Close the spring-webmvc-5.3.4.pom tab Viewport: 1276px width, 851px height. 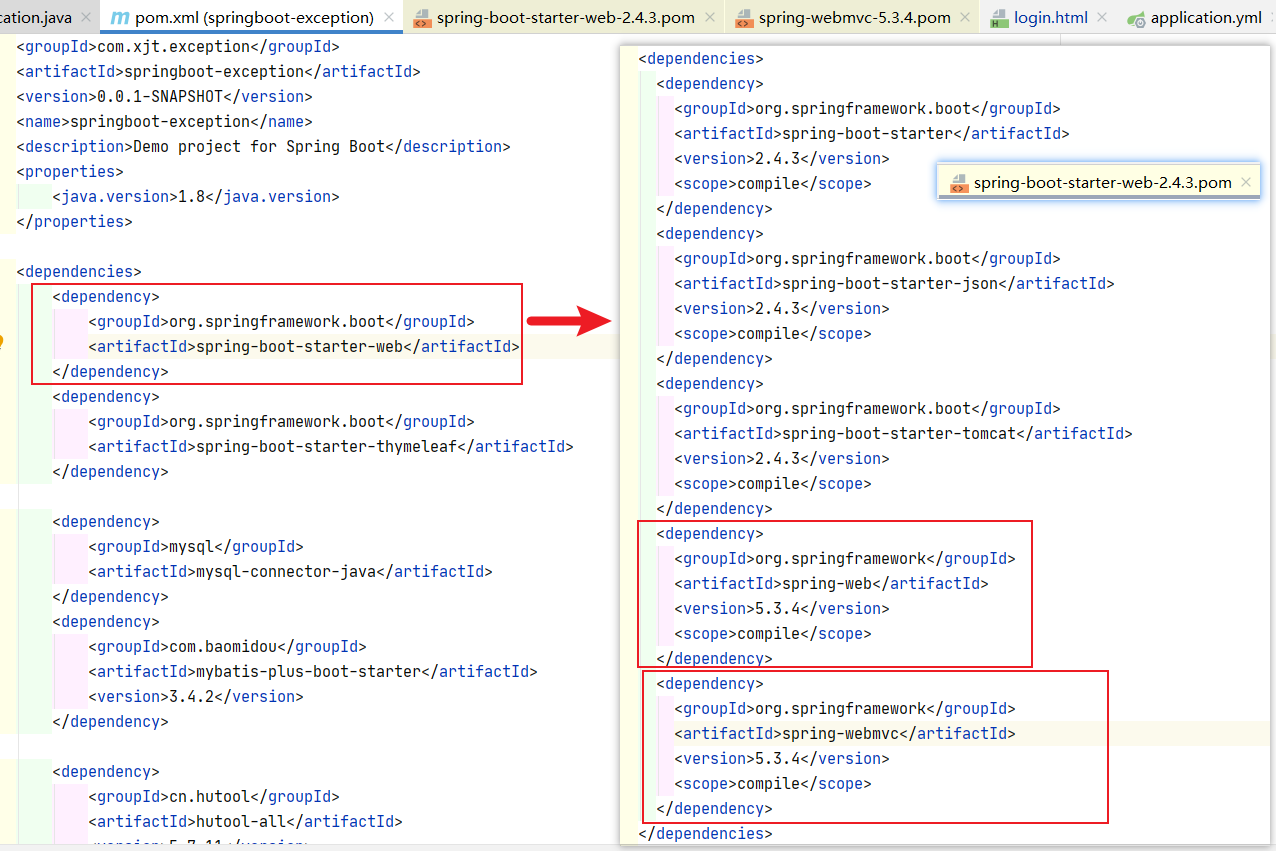pos(967,18)
